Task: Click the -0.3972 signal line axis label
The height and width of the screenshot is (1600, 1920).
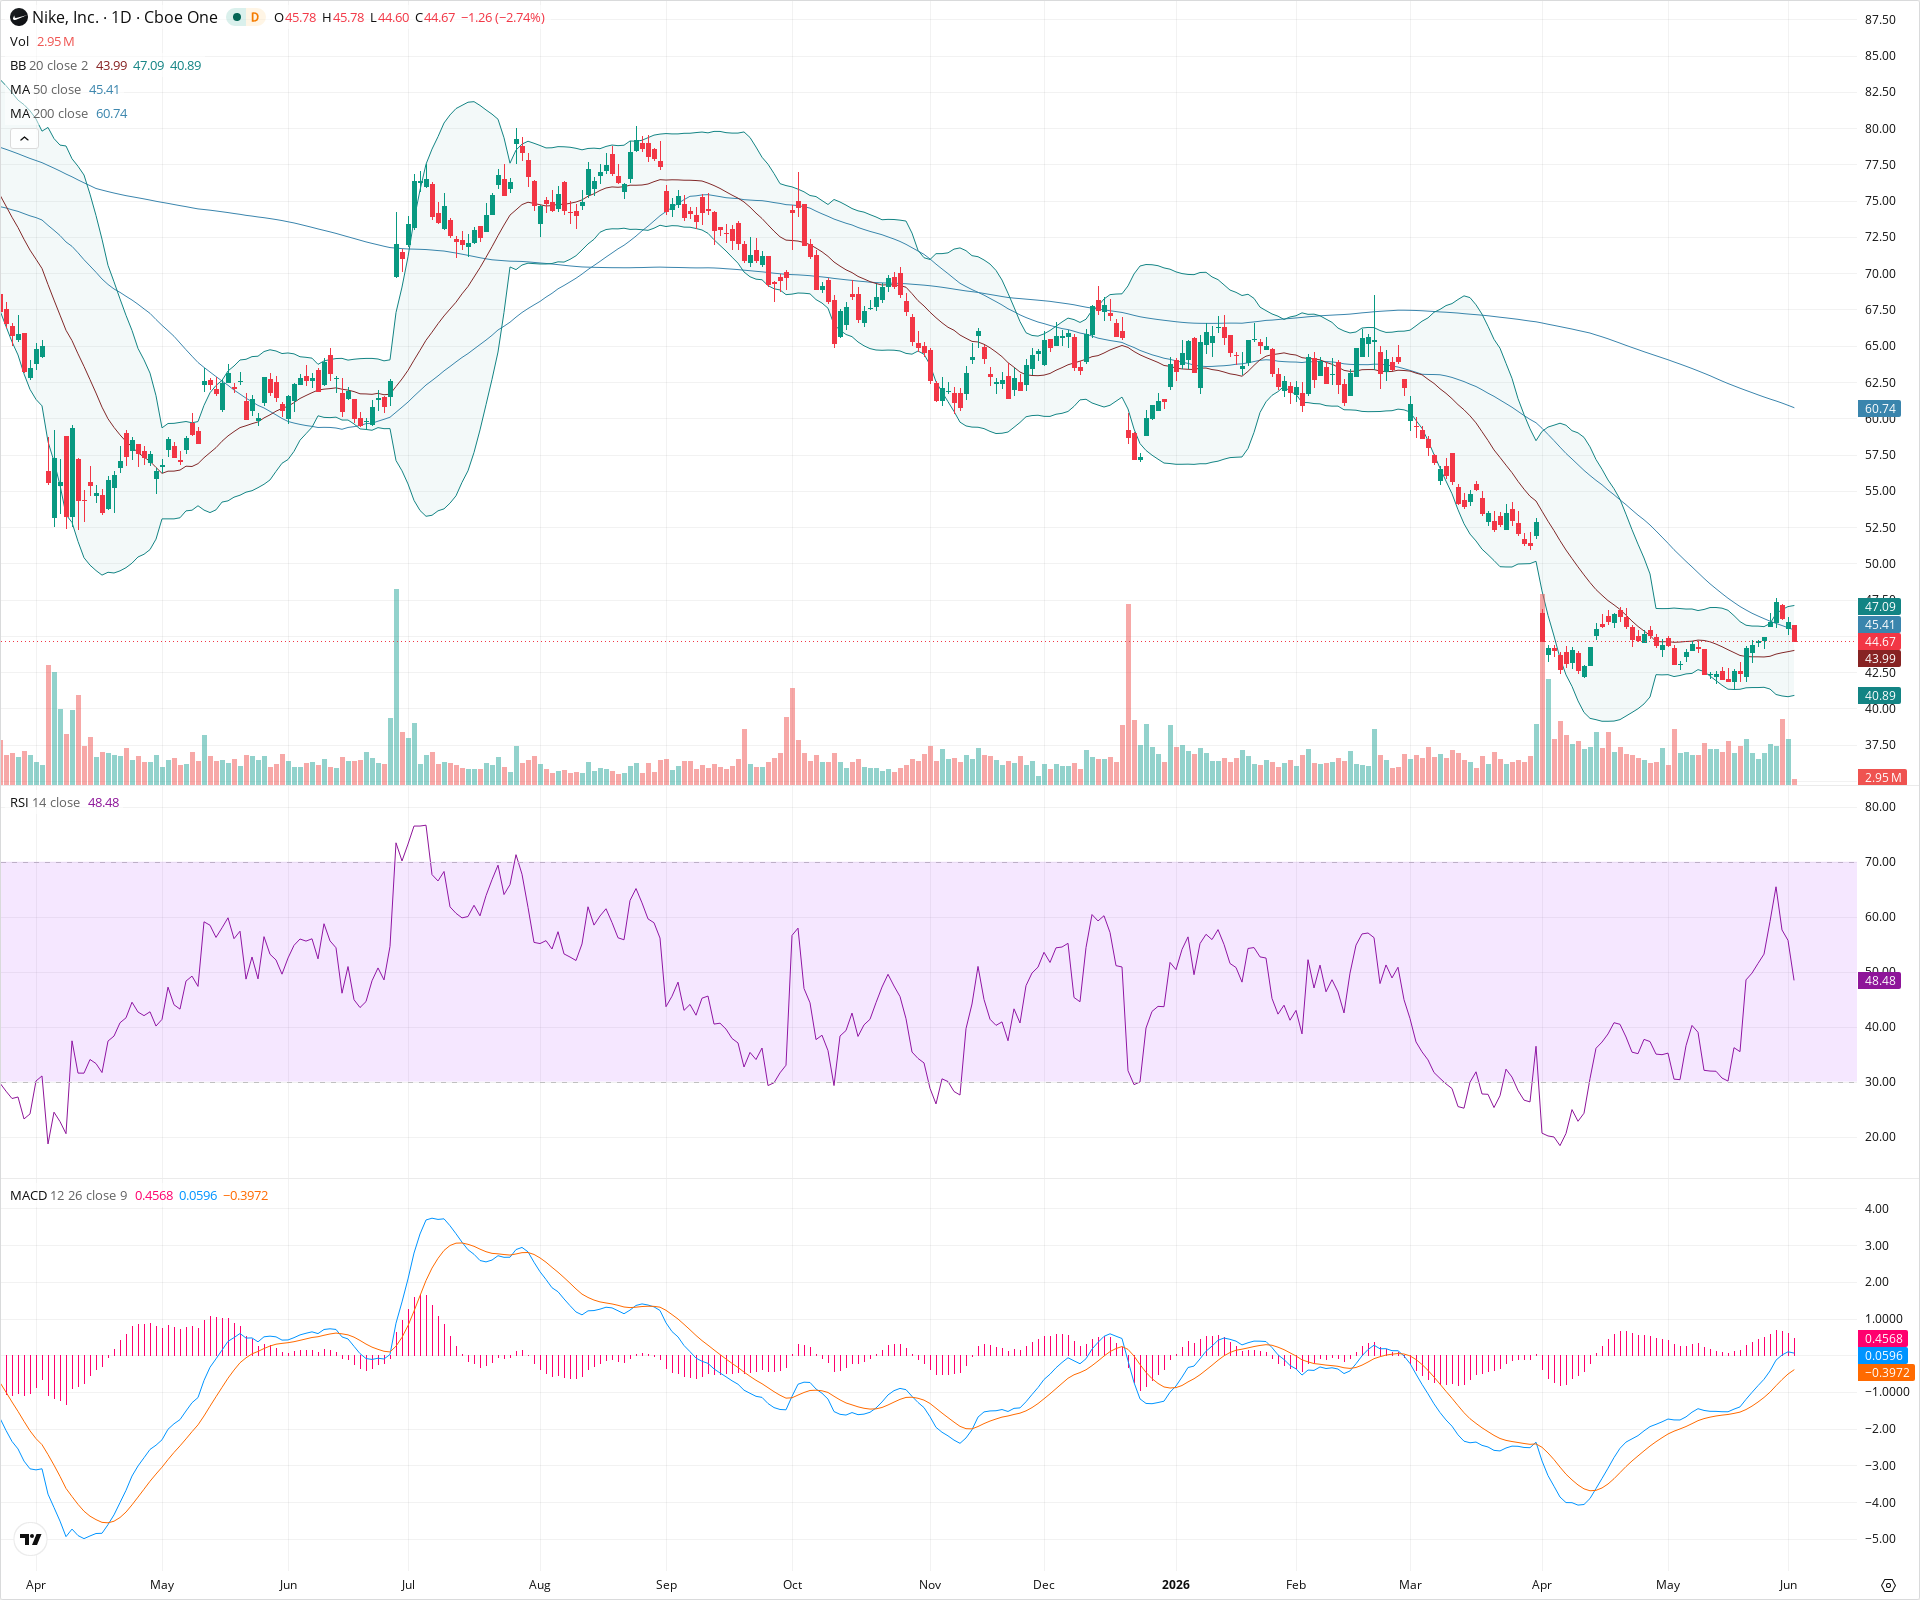Action: 1885,1372
